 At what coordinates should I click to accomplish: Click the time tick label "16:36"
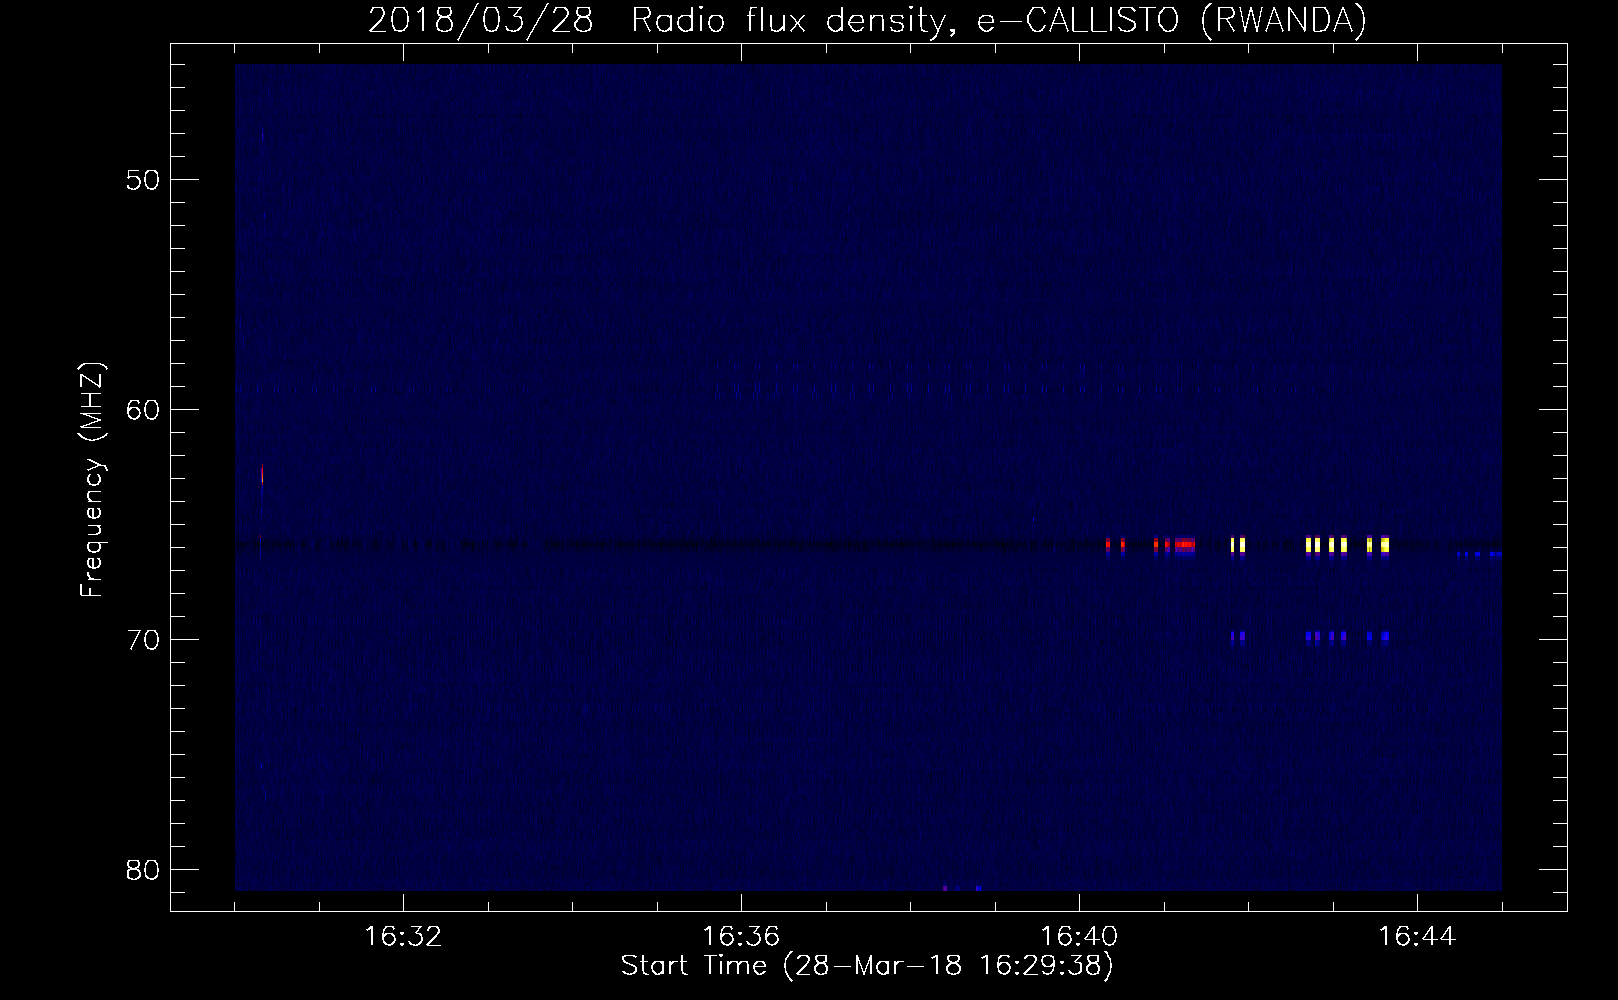741,937
